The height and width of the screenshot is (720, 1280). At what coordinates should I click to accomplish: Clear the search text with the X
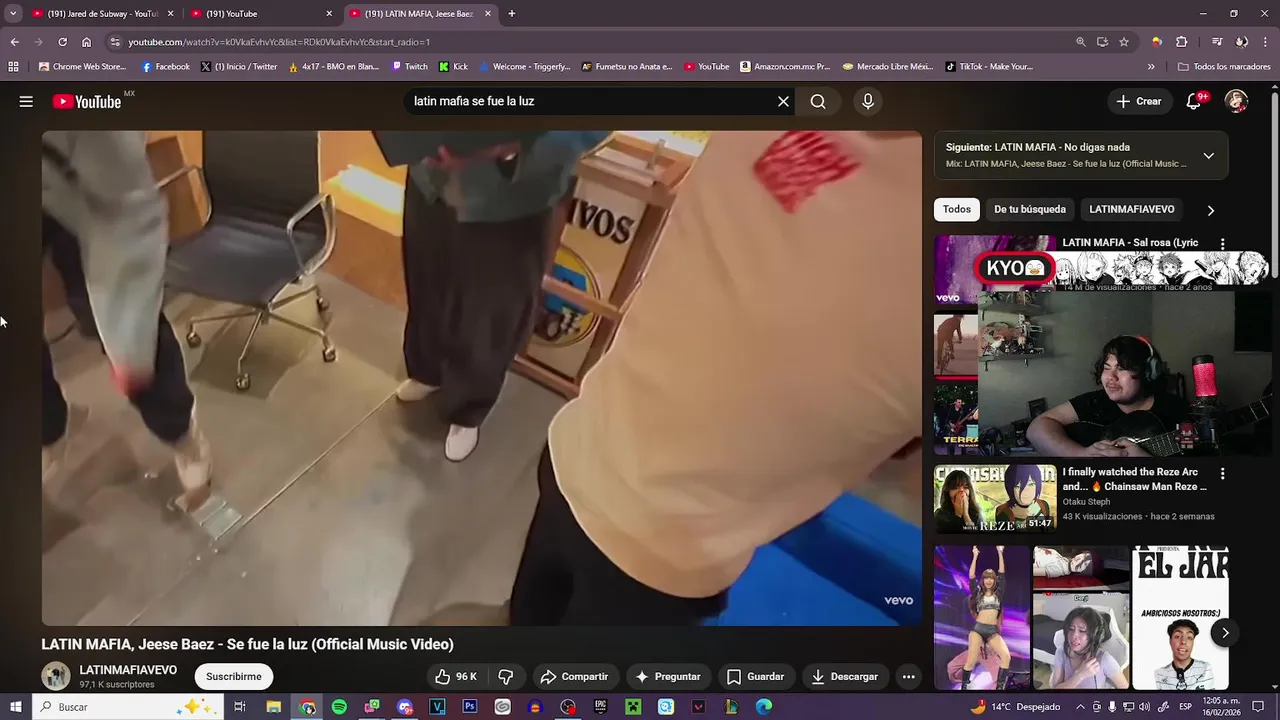click(x=783, y=101)
